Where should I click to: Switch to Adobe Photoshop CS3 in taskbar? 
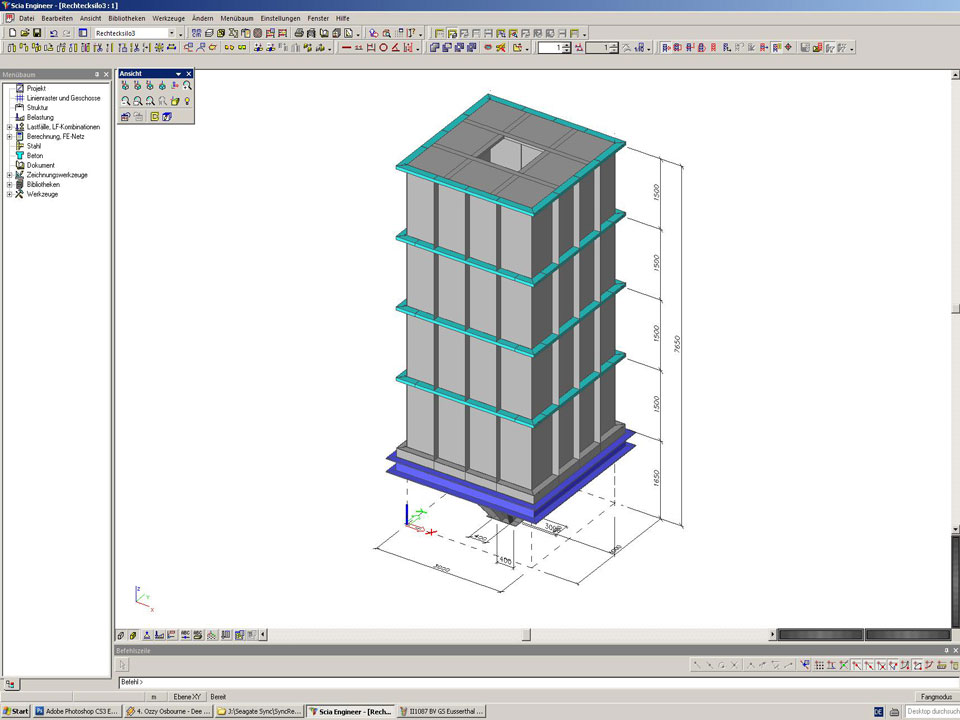click(78, 712)
